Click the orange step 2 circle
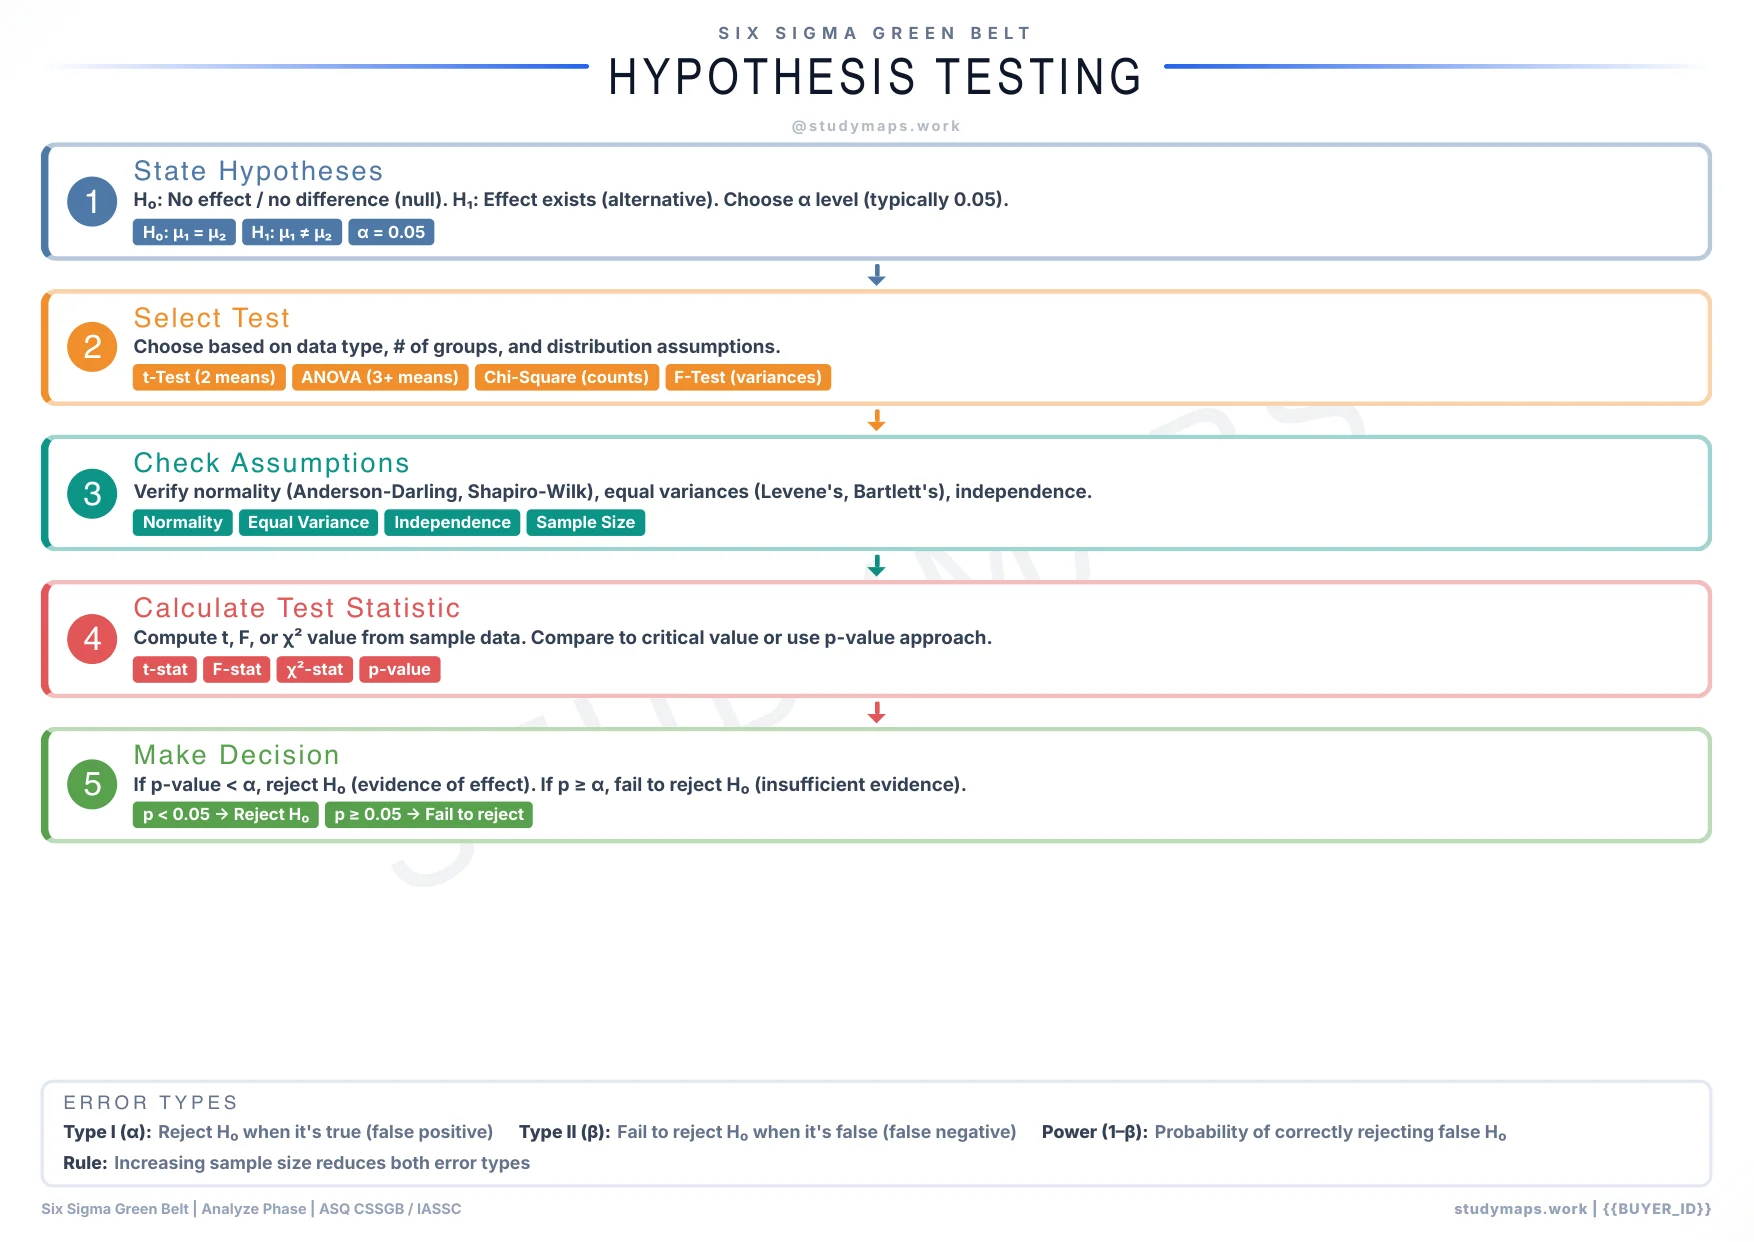The width and height of the screenshot is (1754, 1242). (92, 347)
